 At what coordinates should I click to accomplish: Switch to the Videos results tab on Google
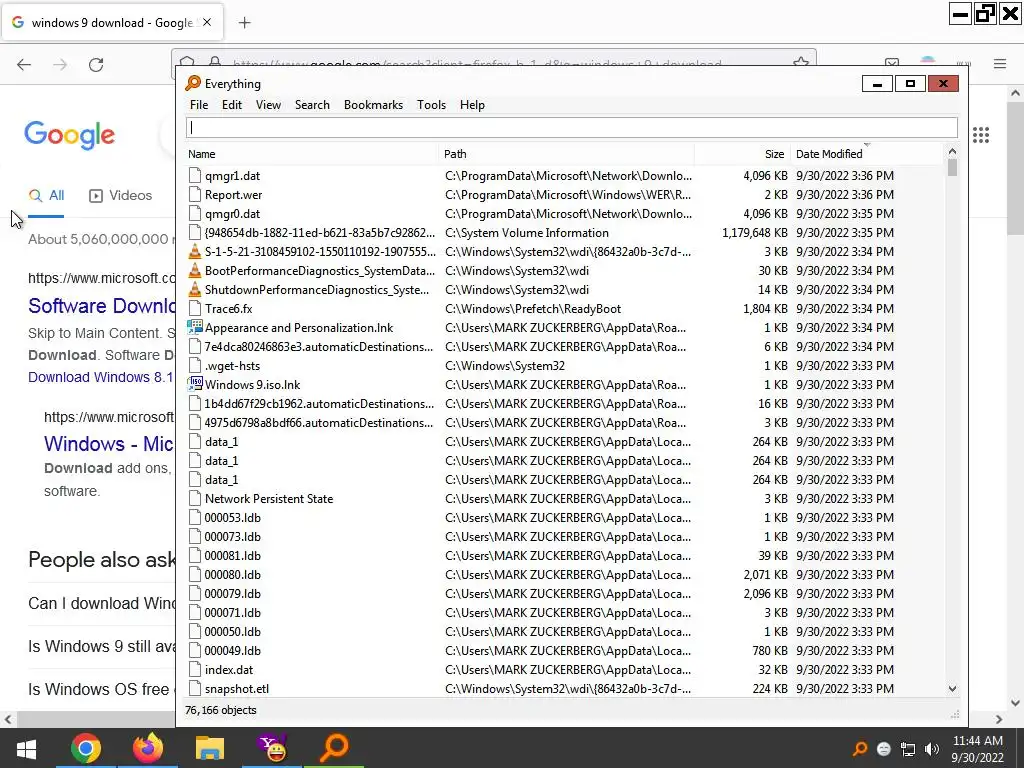[121, 195]
